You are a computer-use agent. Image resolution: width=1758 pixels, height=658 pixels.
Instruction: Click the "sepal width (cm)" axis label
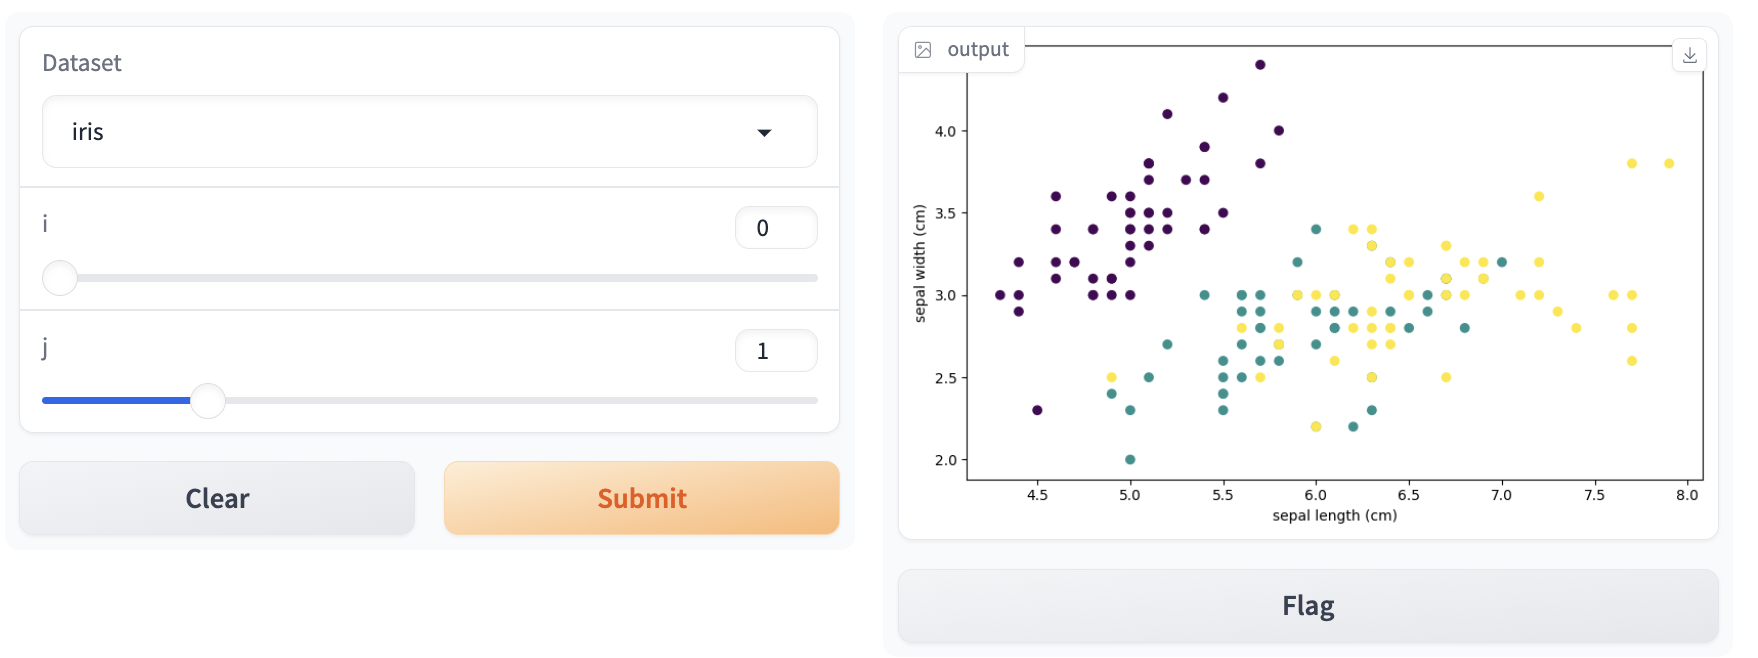pyautogui.click(x=920, y=264)
